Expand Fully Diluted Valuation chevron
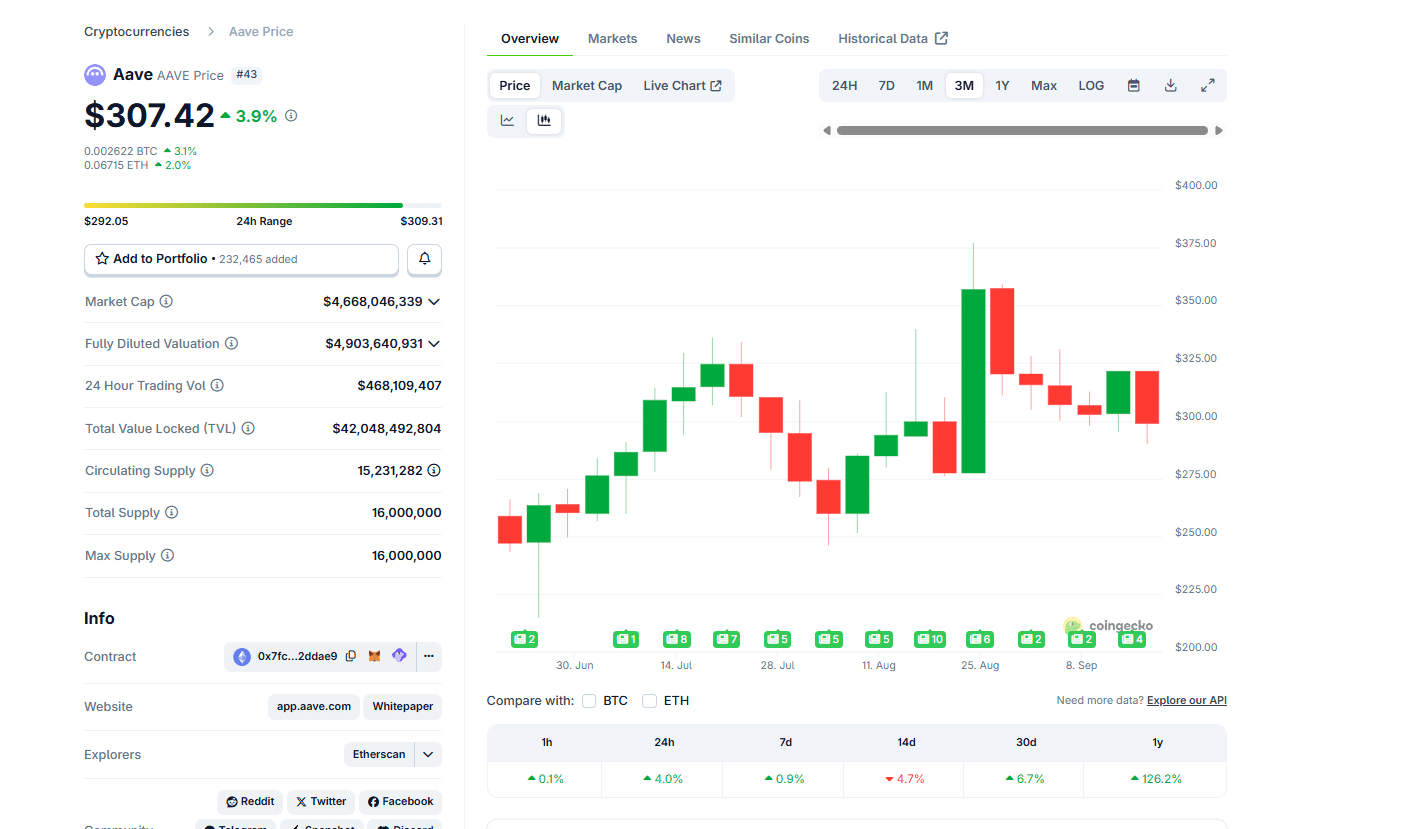The width and height of the screenshot is (1408, 829). point(434,344)
